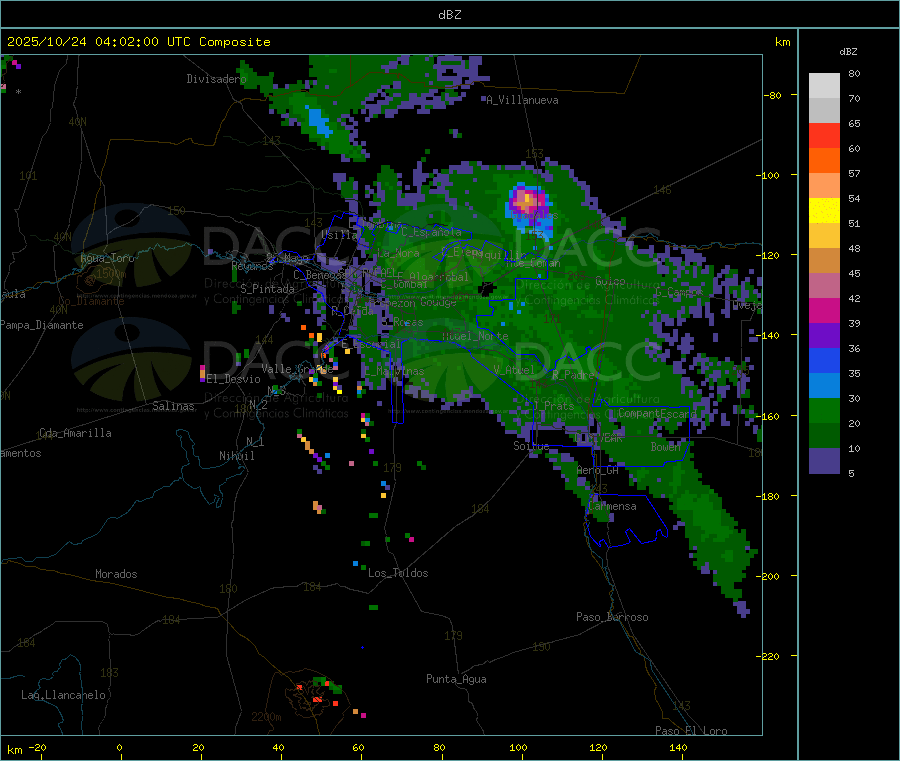Click the 'V_Atuel' map label
The height and width of the screenshot is (761, 900).
click(x=513, y=371)
